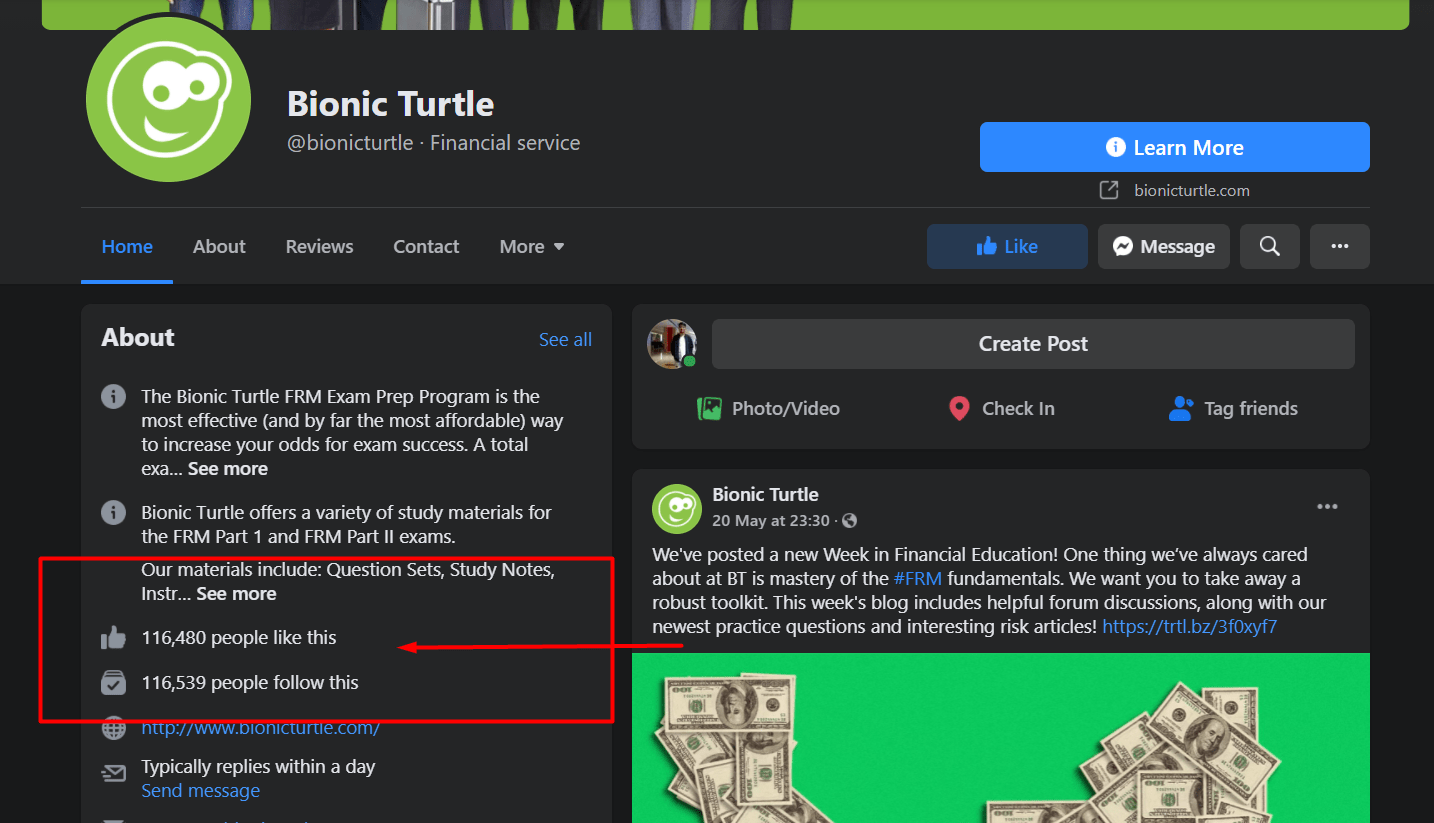Click the info icon beside first About description
The image size is (1434, 823).
click(x=114, y=397)
